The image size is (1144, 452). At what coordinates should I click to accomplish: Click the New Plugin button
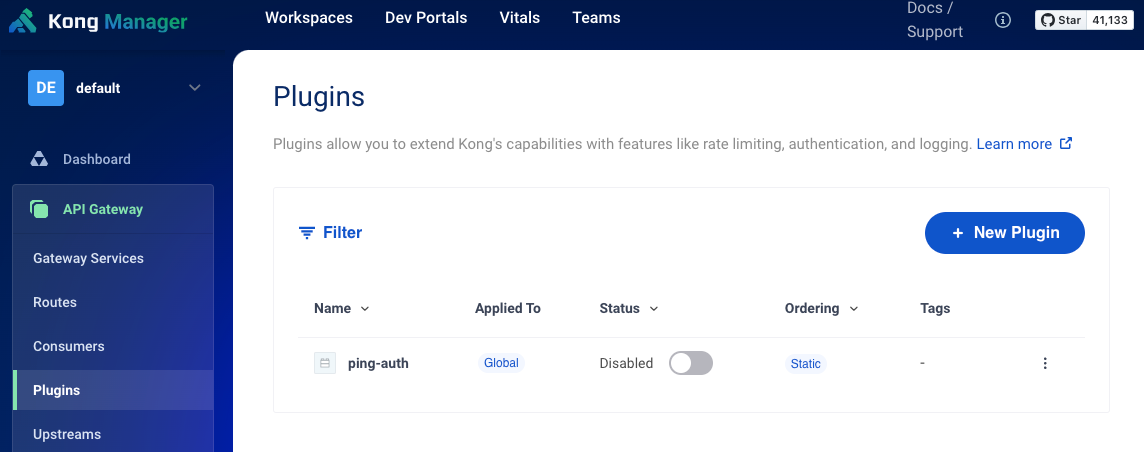(1004, 232)
